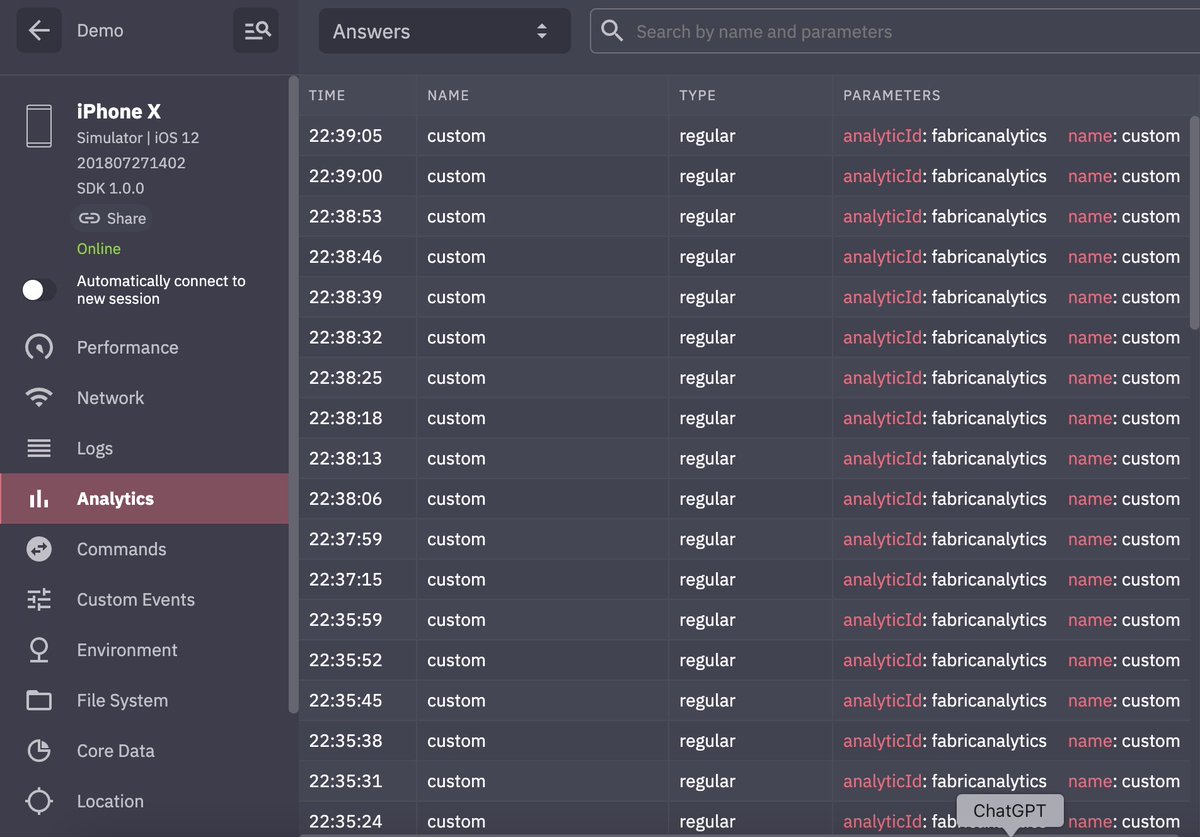This screenshot has width=1200, height=837.
Task: Click the Network wifi icon
Action: point(39,397)
